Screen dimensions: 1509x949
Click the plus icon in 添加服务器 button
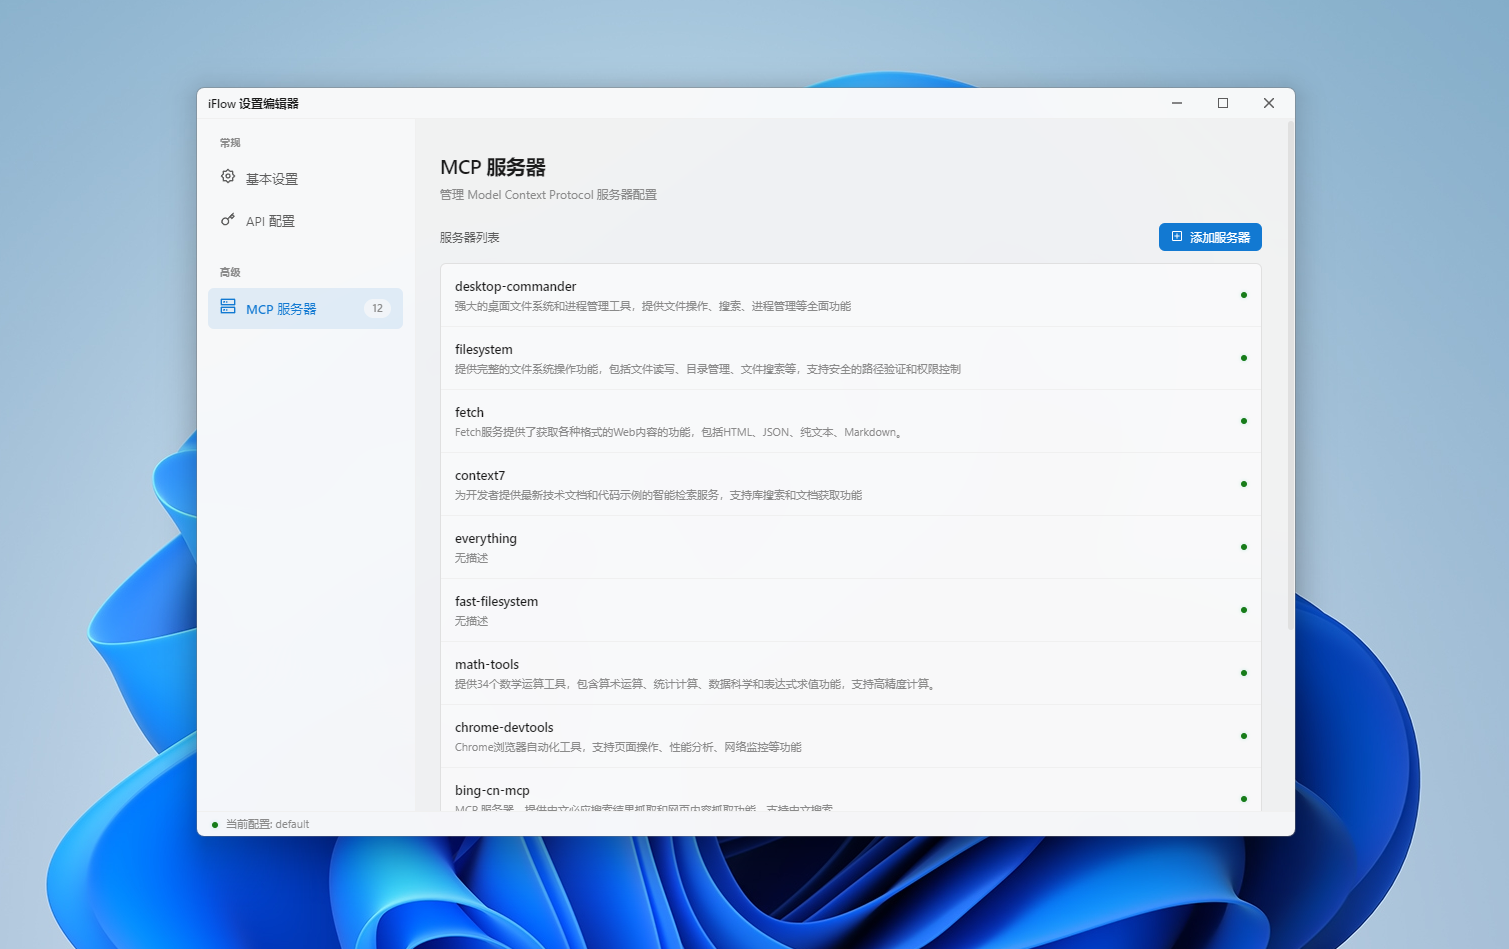point(1177,237)
